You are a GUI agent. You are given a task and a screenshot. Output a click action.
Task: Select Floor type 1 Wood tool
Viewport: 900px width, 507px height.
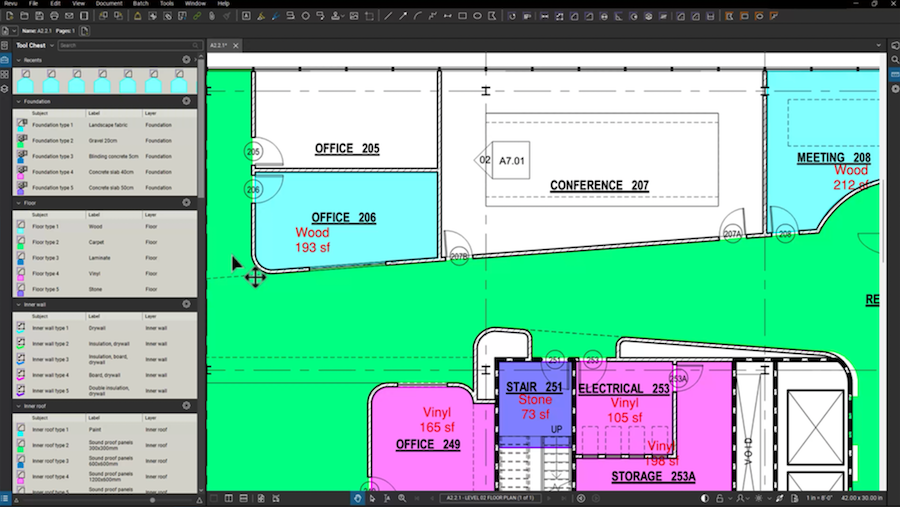[105, 226]
